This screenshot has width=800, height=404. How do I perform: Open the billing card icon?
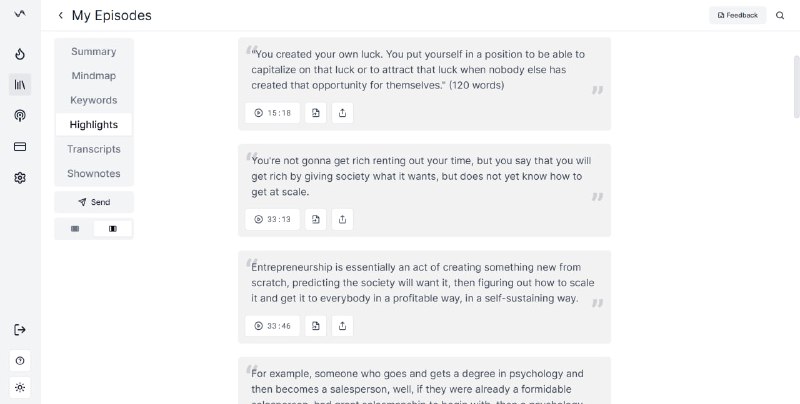[20, 147]
